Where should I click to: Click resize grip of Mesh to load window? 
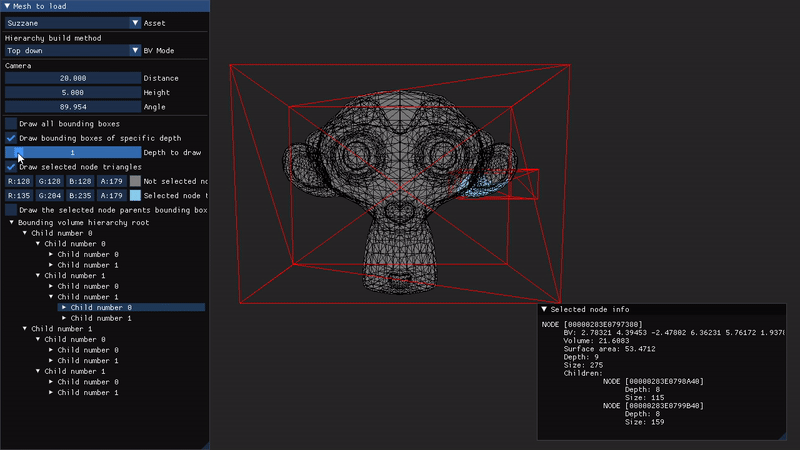(206, 446)
